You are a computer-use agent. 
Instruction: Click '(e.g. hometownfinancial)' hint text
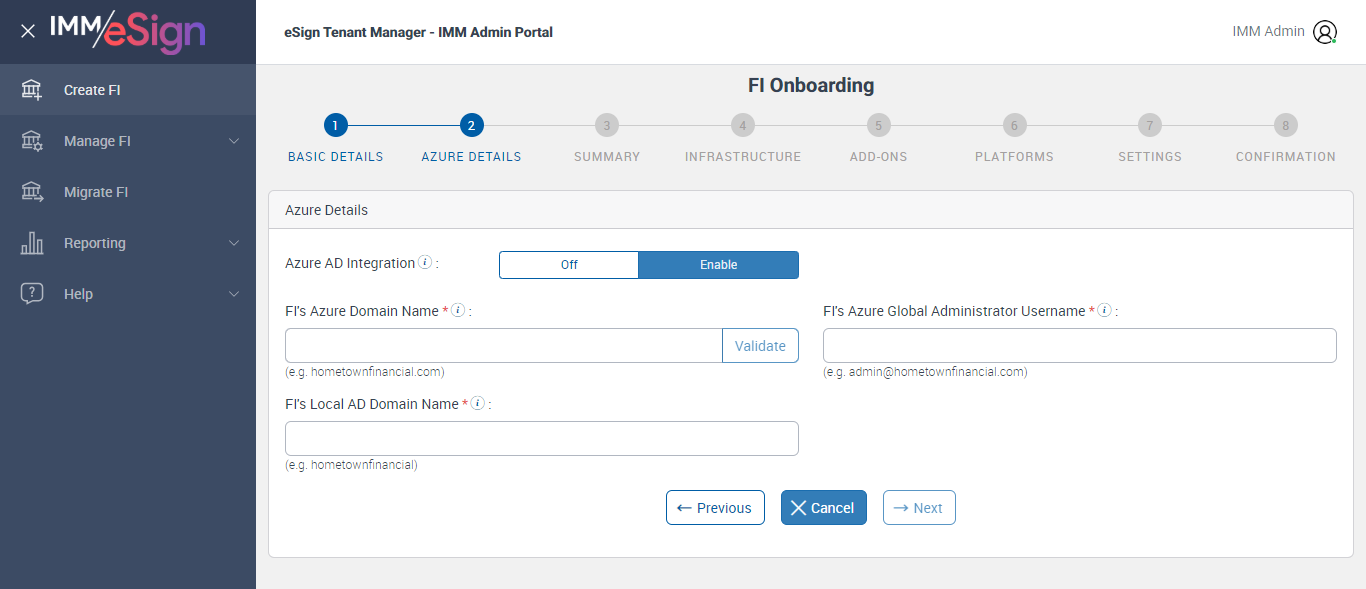click(351, 465)
